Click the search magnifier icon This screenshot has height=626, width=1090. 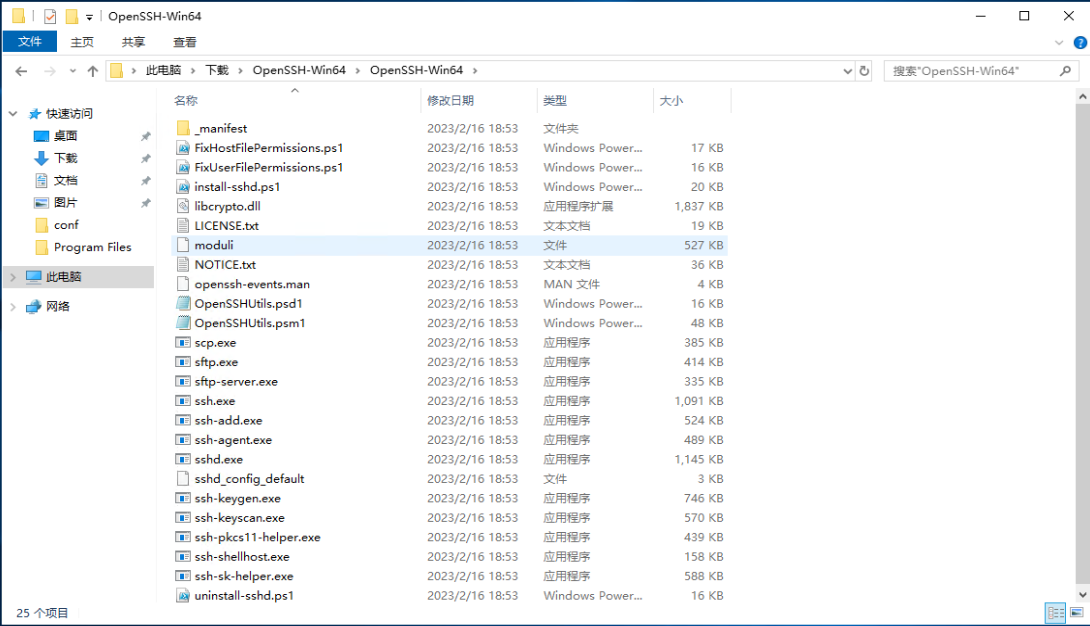(1065, 71)
